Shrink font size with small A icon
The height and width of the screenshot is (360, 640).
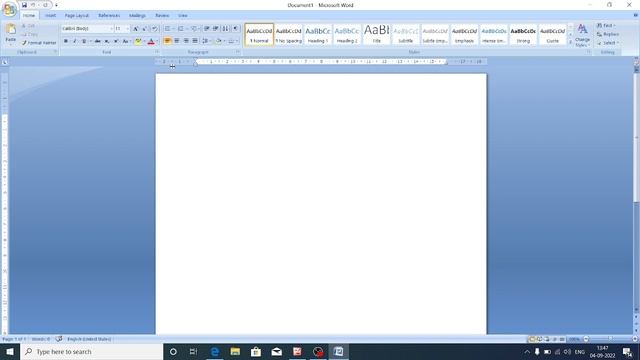[144, 29]
